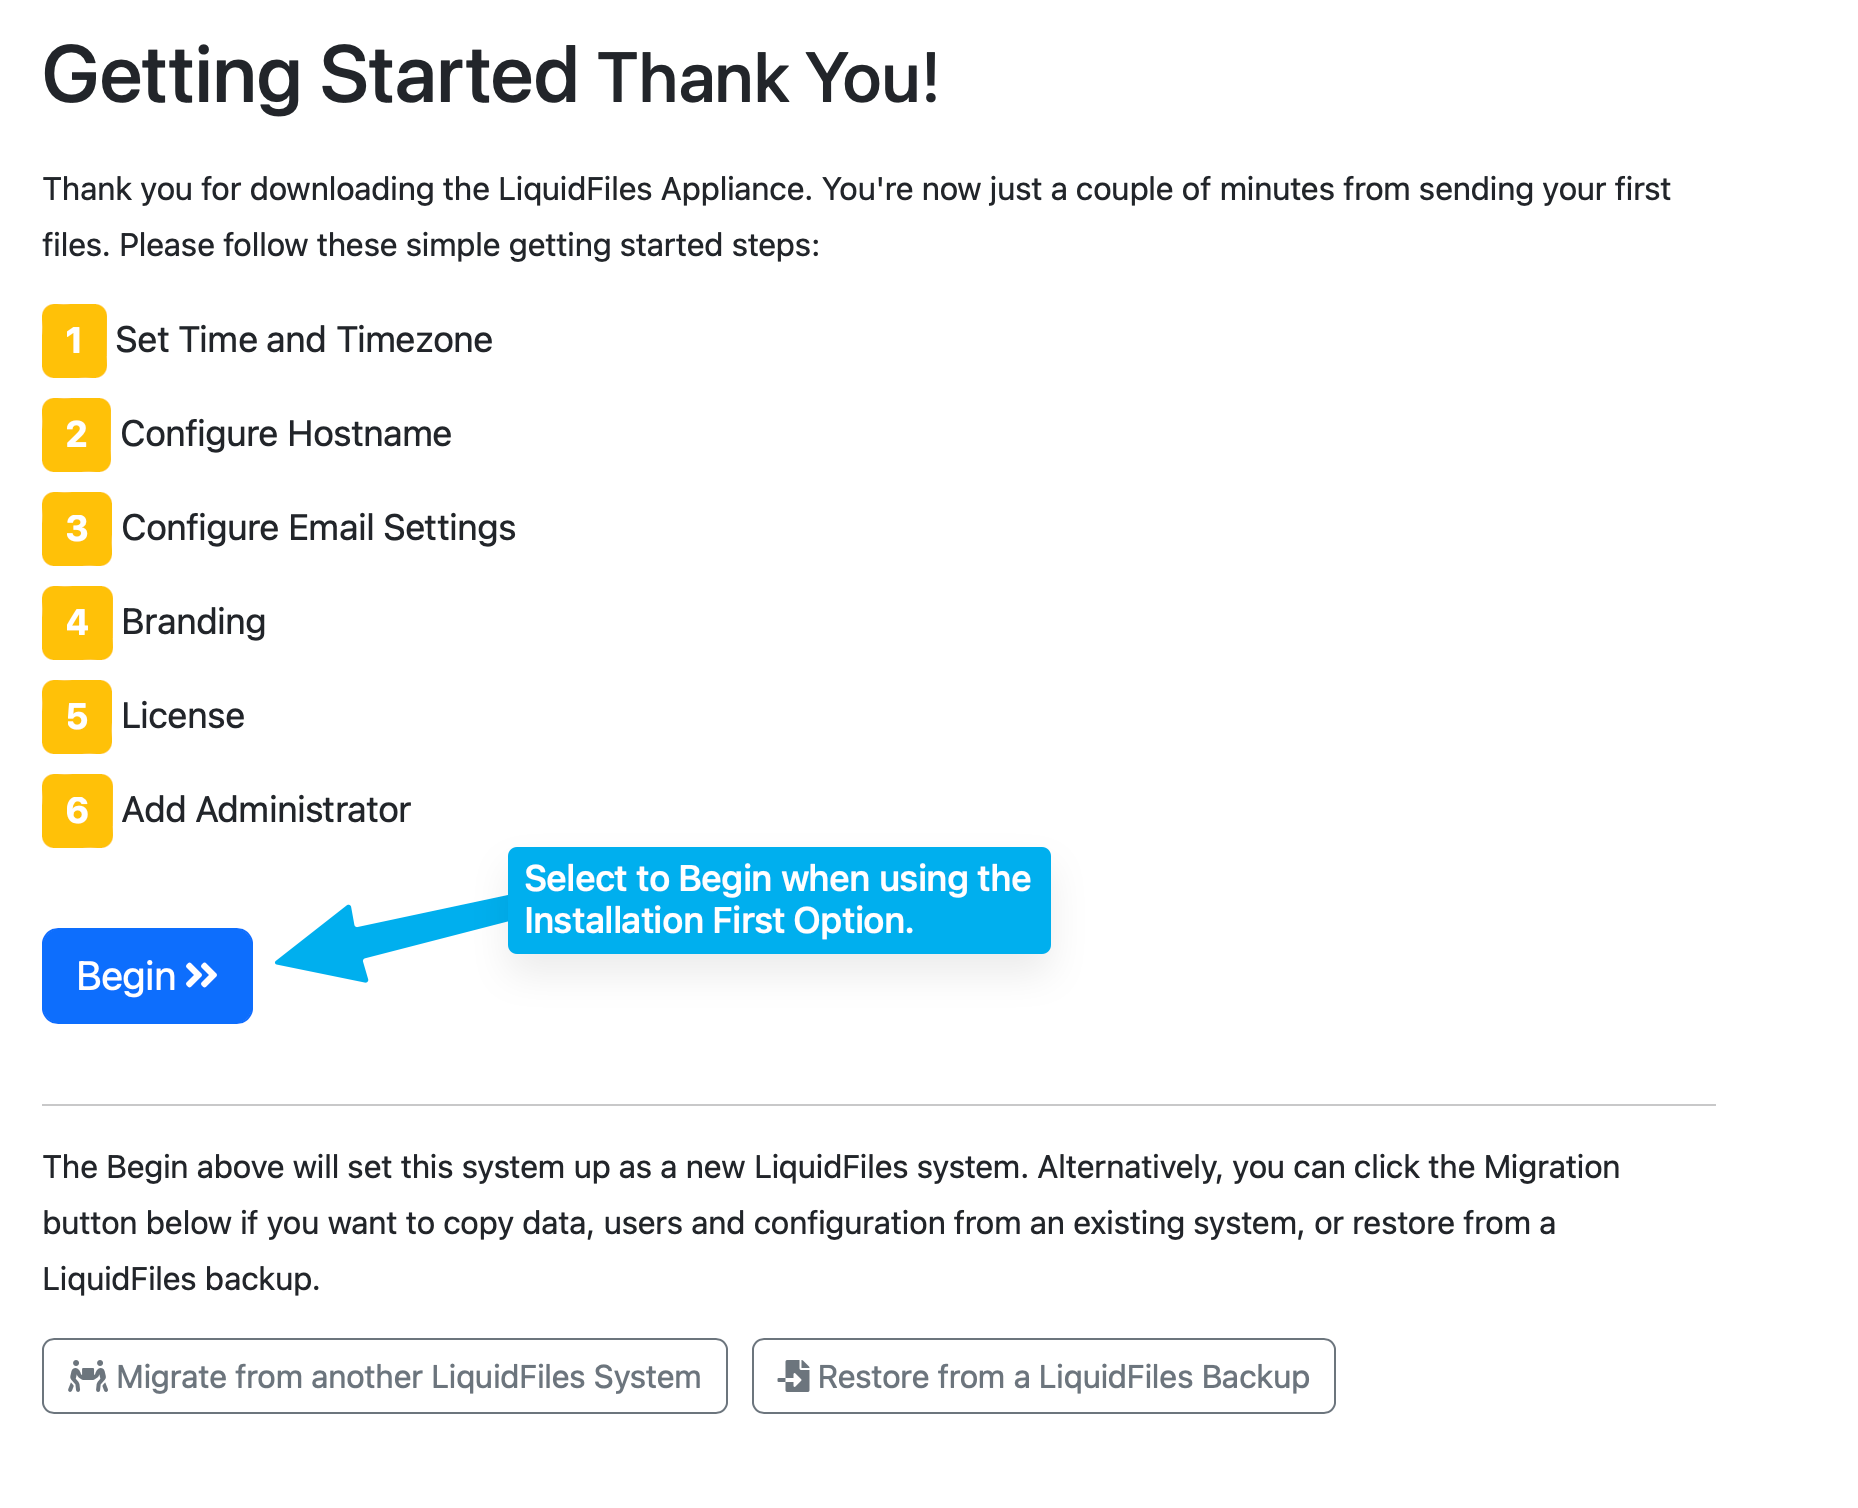Image resolution: width=1858 pixels, height=1508 pixels.
Task: Click the yellow step 2 badge
Action: (x=76, y=434)
